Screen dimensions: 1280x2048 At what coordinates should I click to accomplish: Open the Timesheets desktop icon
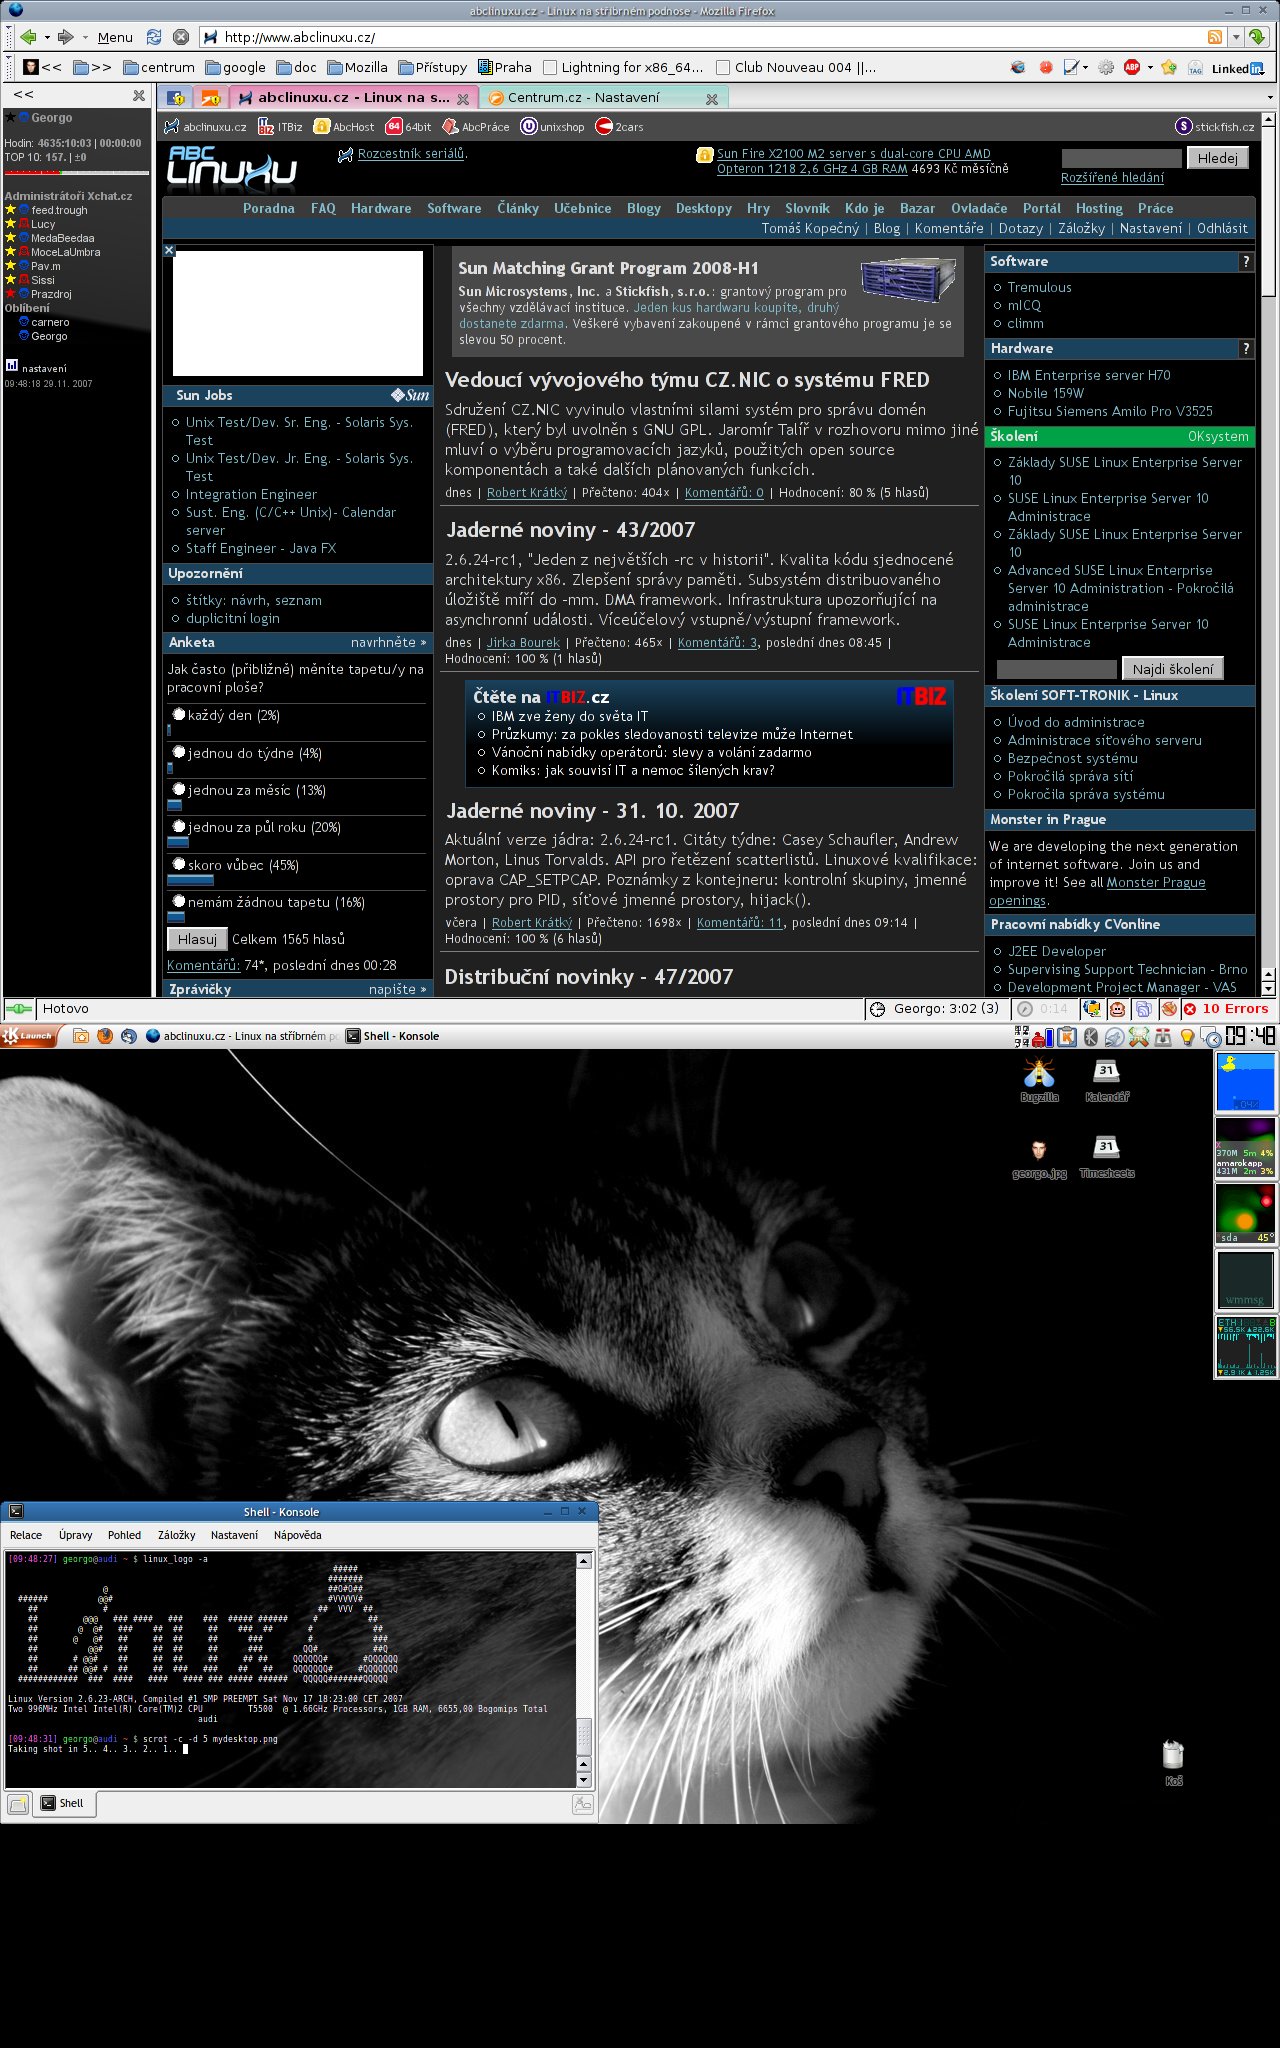point(1107,1157)
